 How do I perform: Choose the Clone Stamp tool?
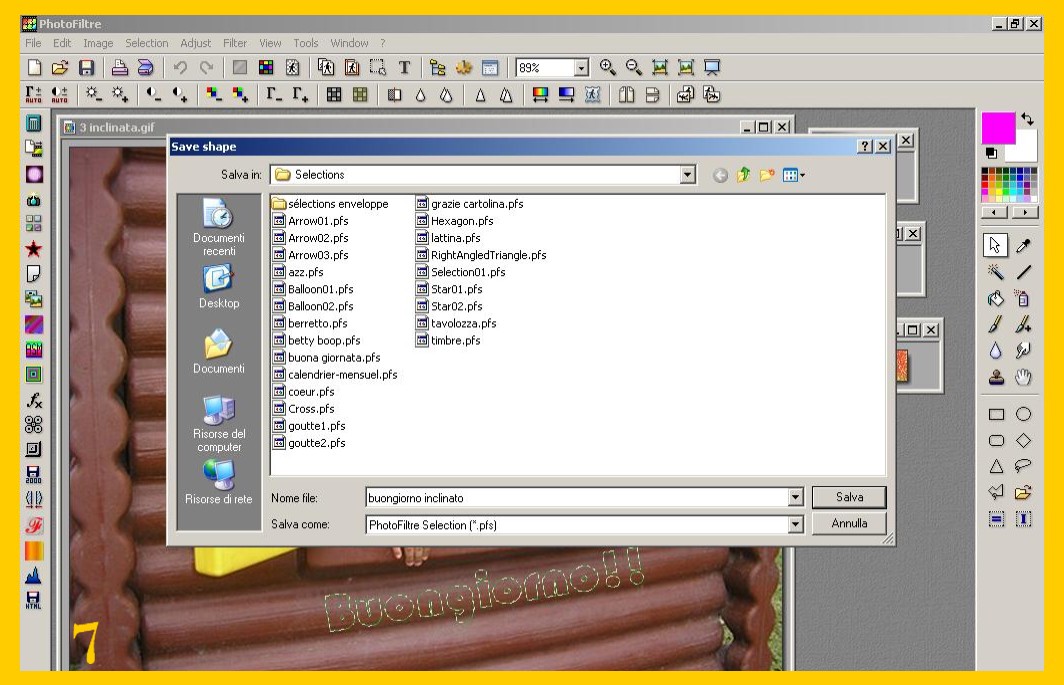(x=996, y=377)
